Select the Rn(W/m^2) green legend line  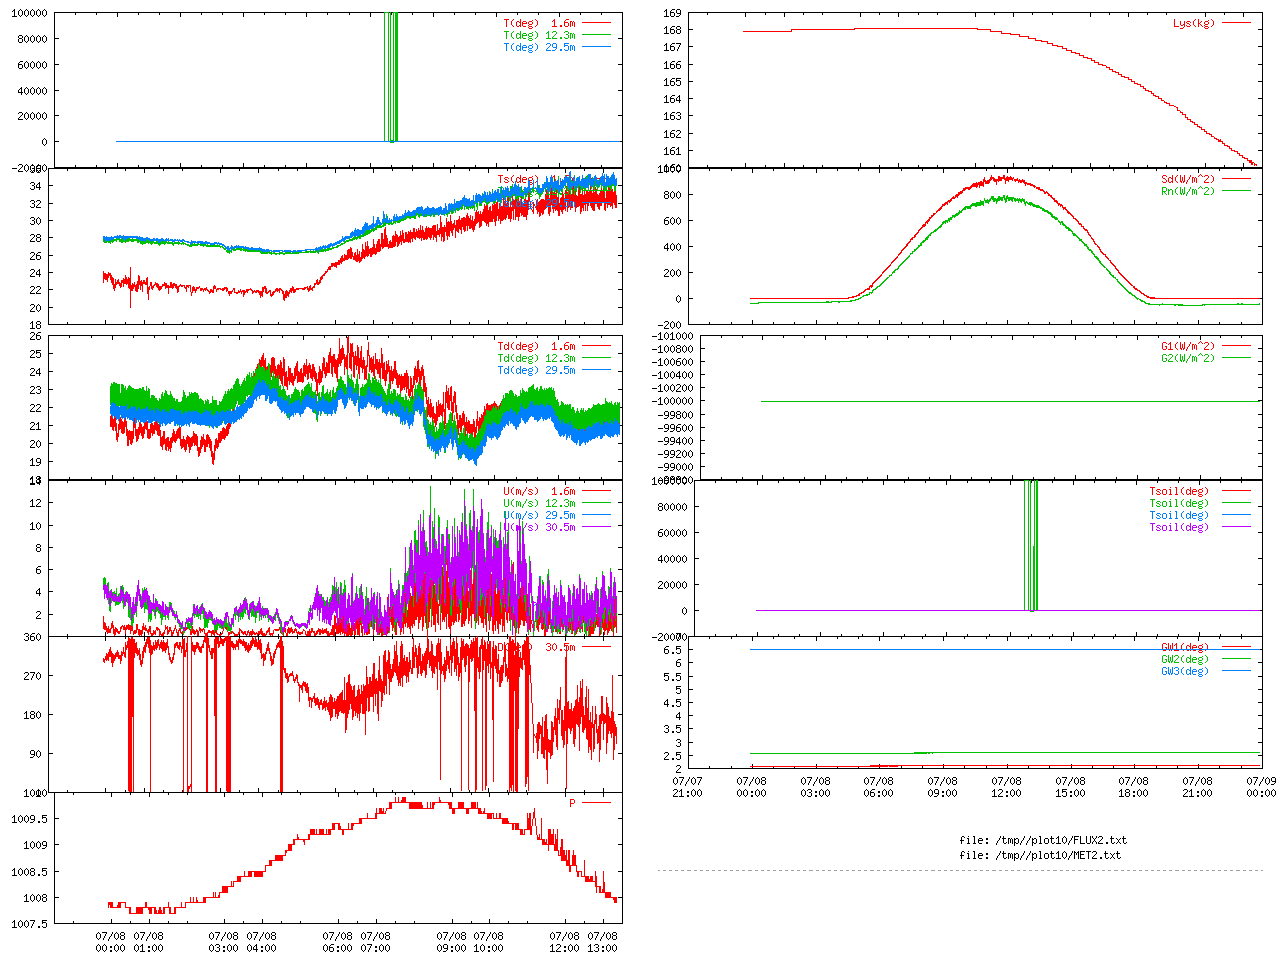click(x=1236, y=191)
